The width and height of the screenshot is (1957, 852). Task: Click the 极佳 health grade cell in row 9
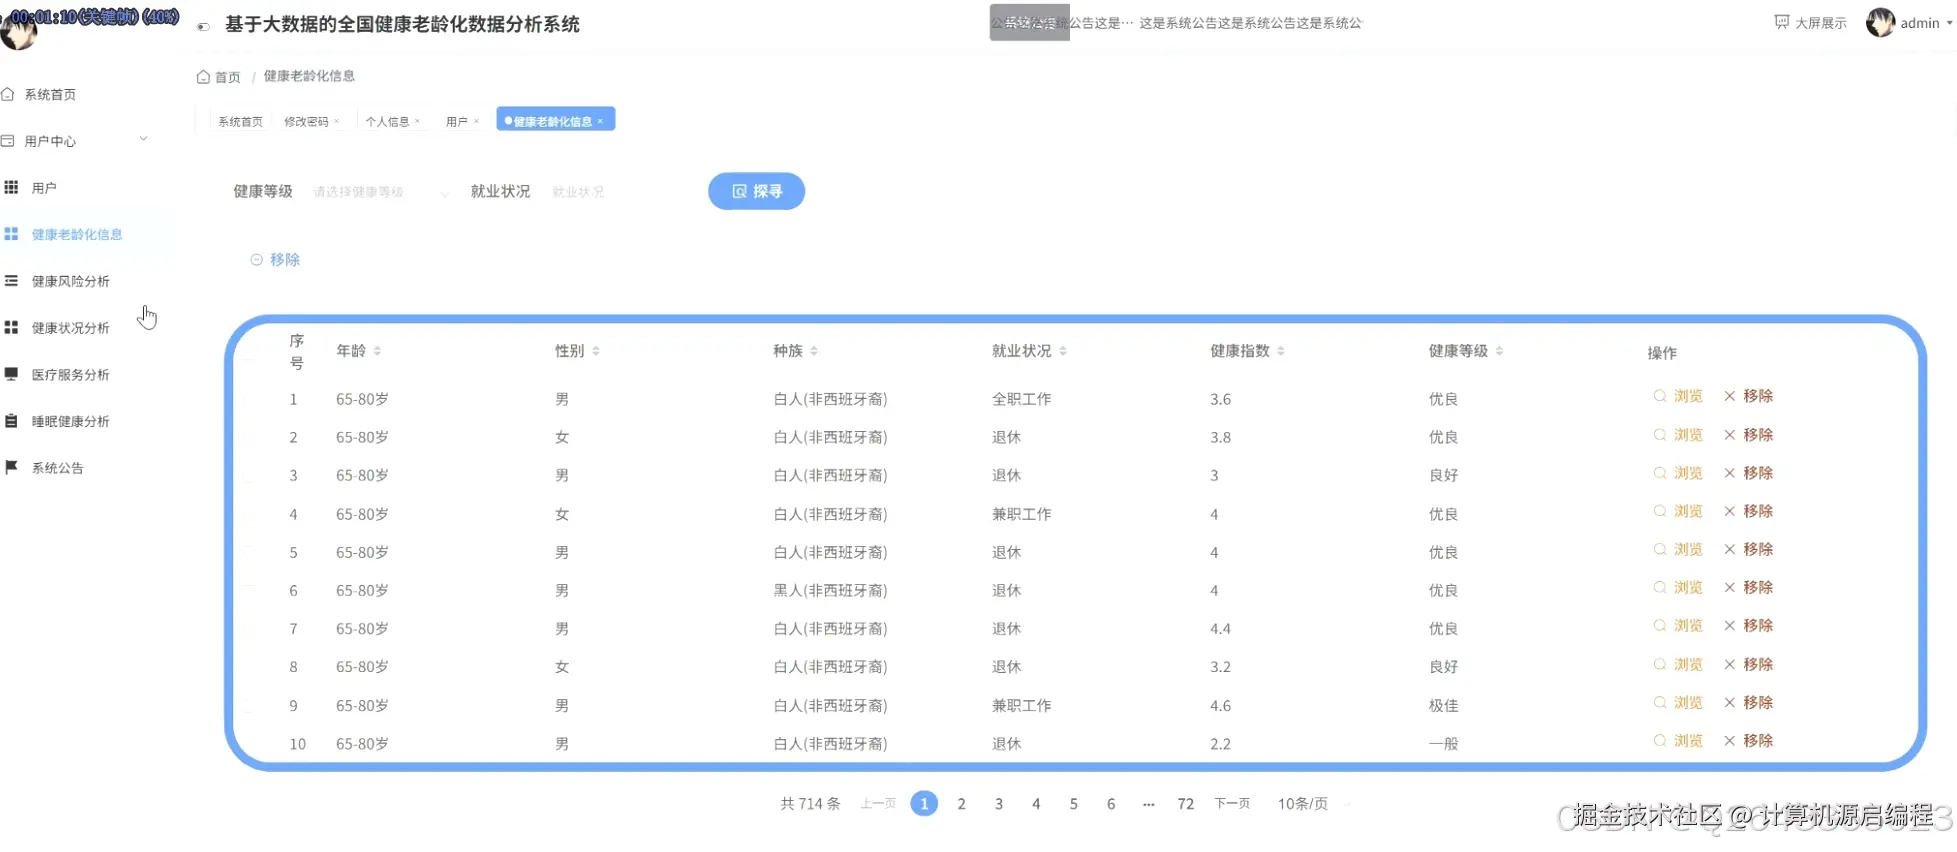pos(1443,706)
